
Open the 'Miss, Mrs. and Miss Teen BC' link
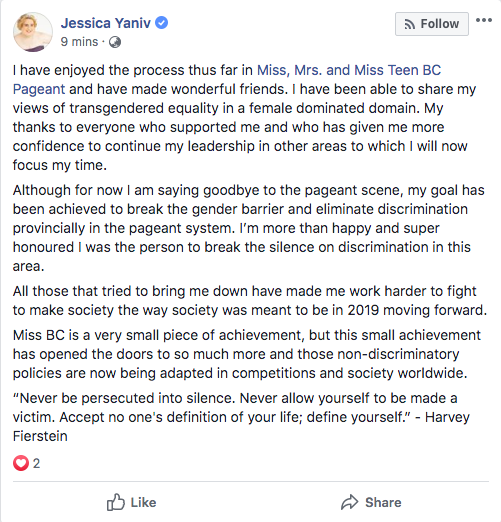tap(349, 70)
